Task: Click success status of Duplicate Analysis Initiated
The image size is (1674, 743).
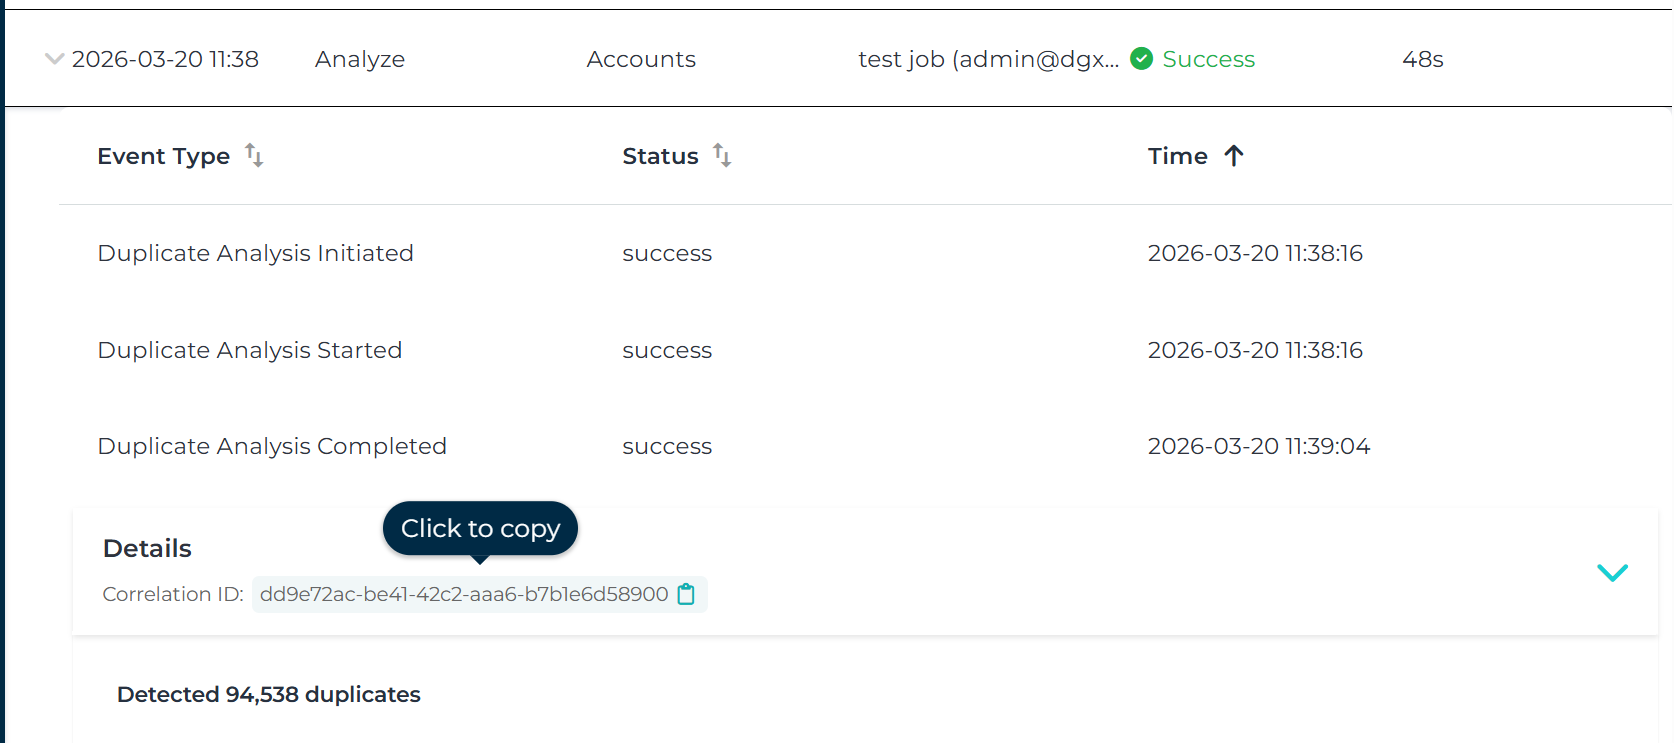Action: pyautogui.click(x=667, y=253)
